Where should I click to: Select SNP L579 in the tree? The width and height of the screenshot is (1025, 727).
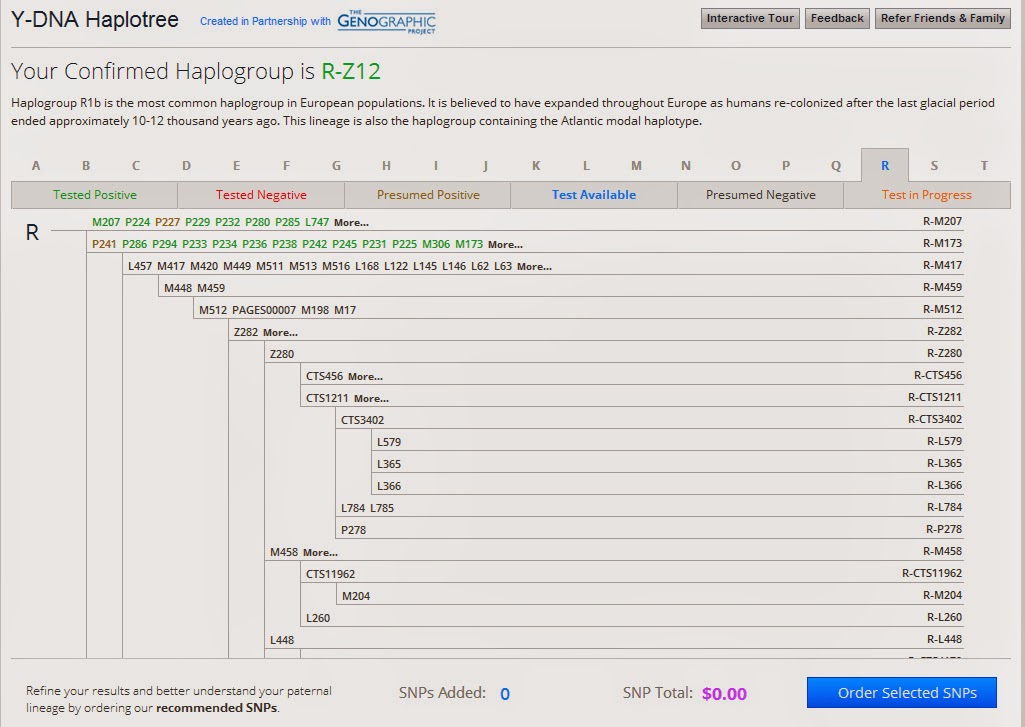pos(389,443)
